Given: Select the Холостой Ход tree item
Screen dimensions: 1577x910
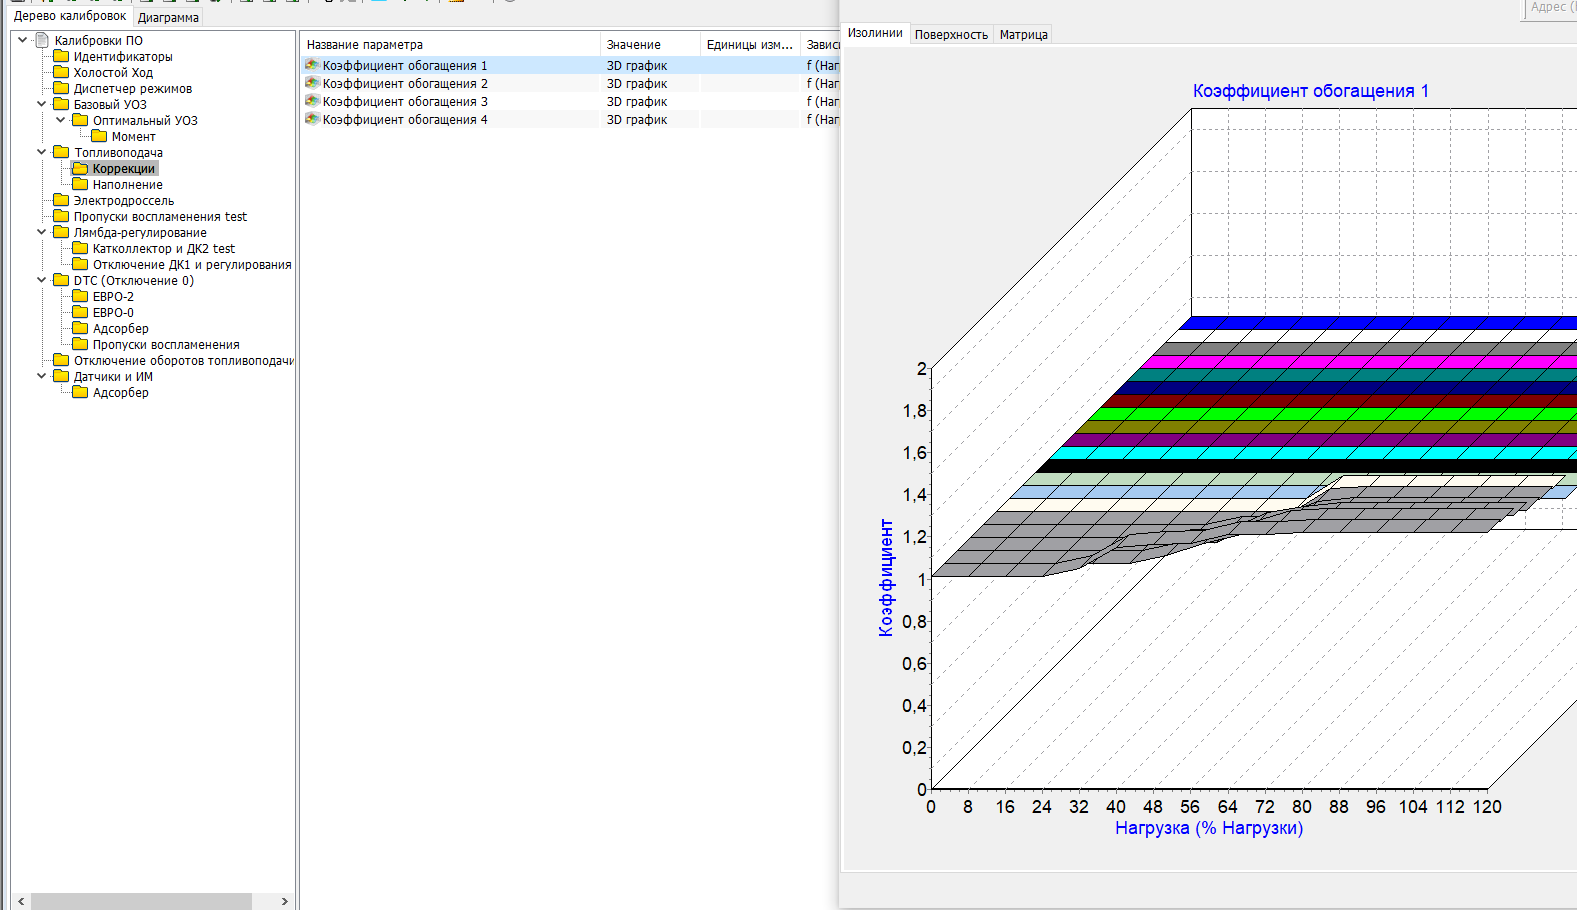Looking at the screenshot, I should [x=113, y=72].
